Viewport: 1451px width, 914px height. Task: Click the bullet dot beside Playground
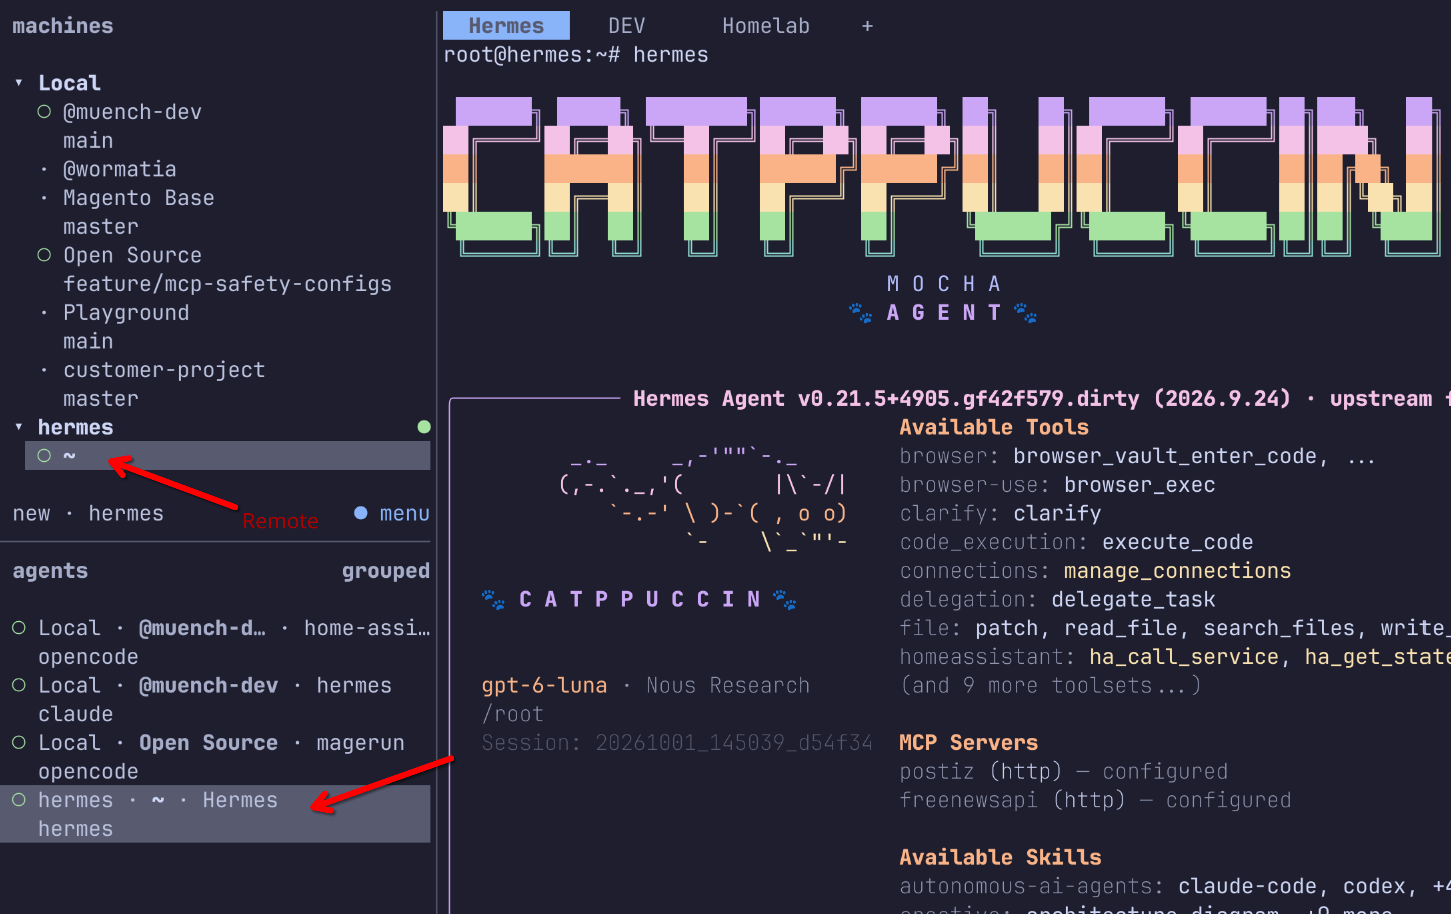[x=44, y=313]
